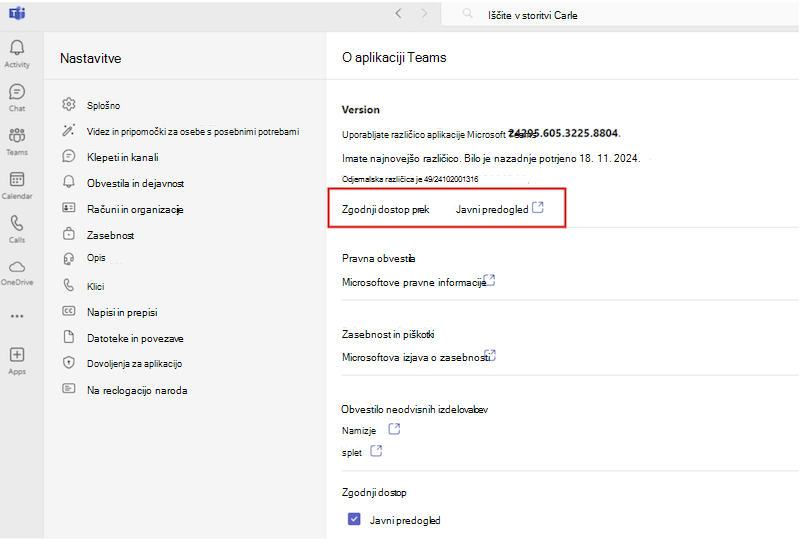Click the external link icon after Javni predogled

tap(538, 207)
